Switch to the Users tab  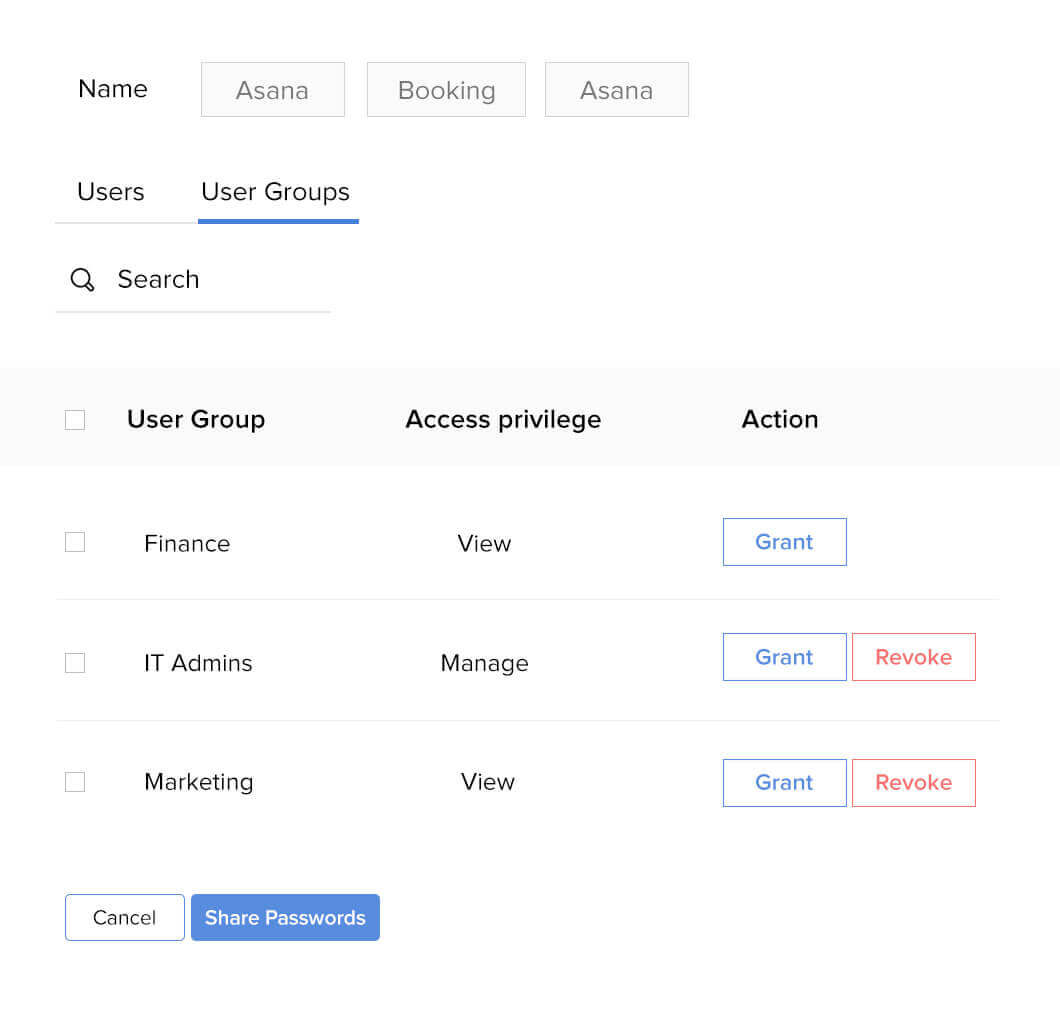click(110, 192)
